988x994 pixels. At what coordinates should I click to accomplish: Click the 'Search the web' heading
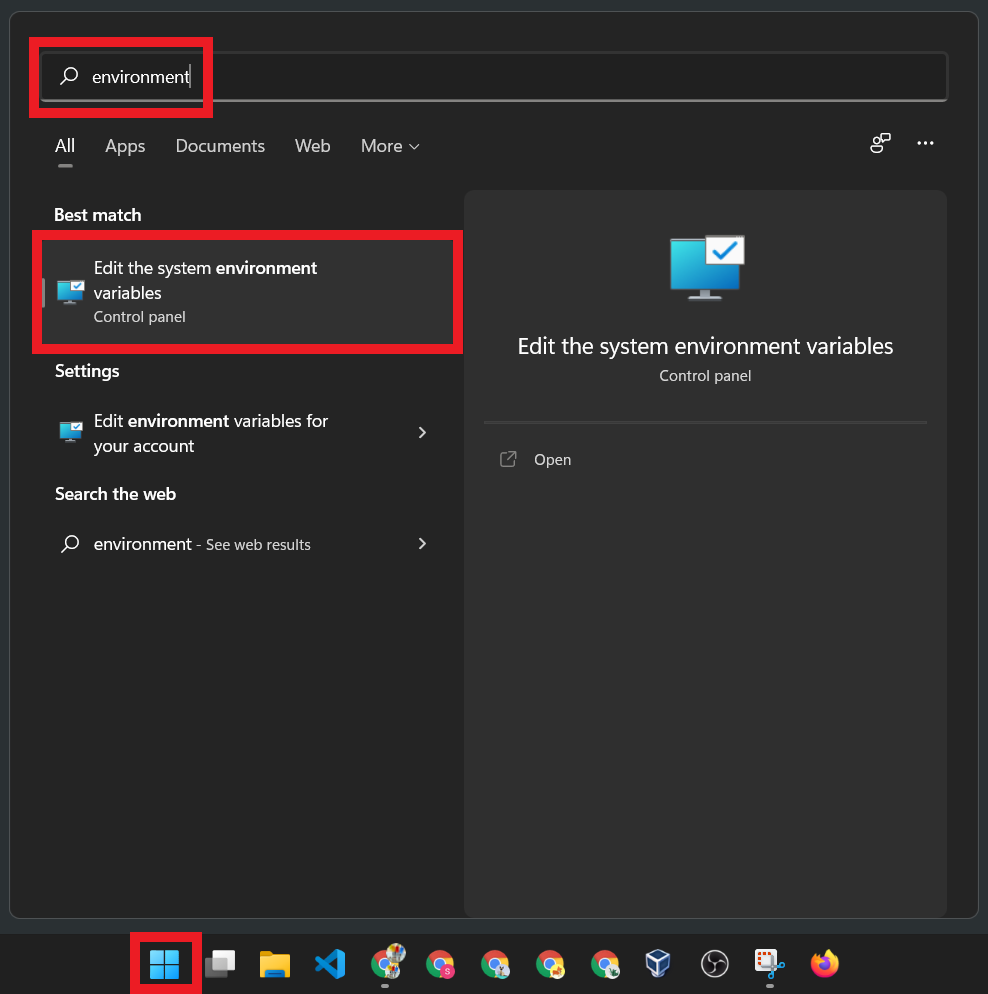click(115, 494)
